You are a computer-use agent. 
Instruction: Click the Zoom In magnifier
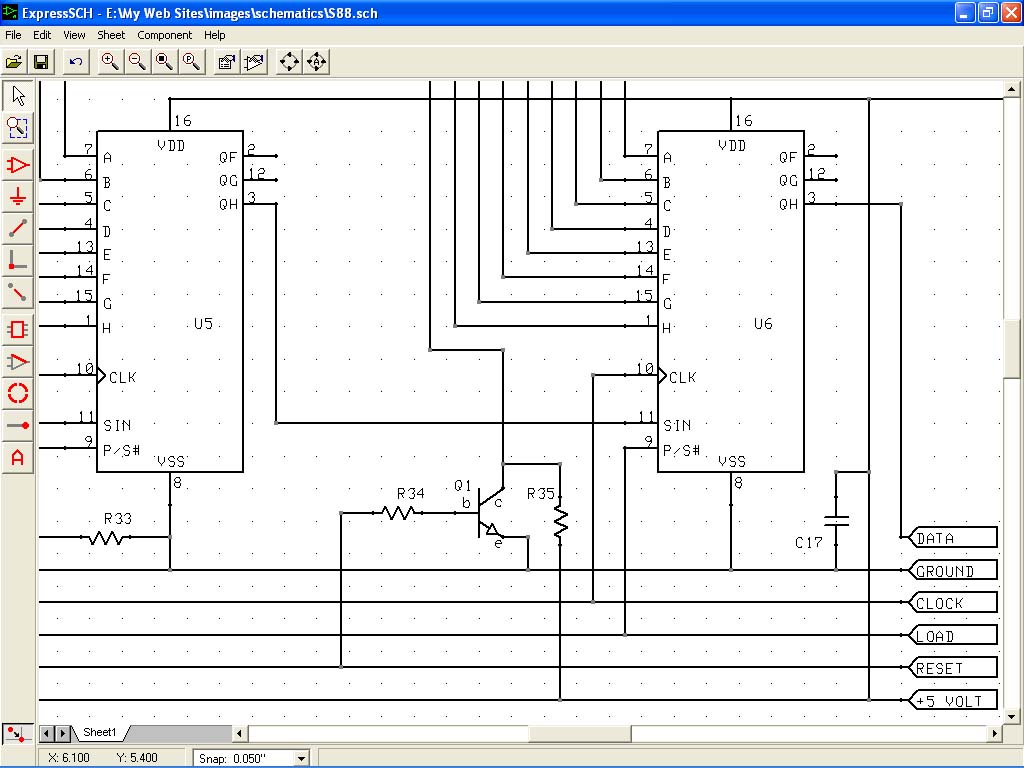[x=110, y=62]
